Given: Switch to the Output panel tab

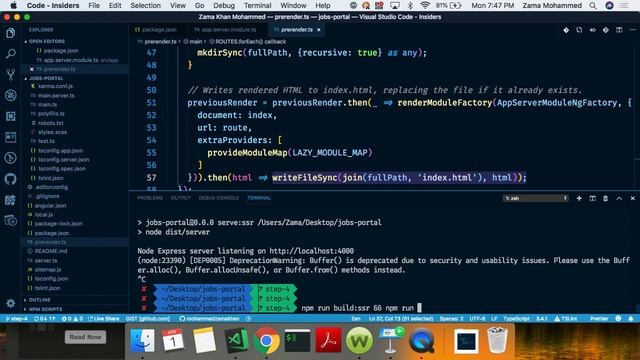Looking at the screenshot, I should coord(180,198).
